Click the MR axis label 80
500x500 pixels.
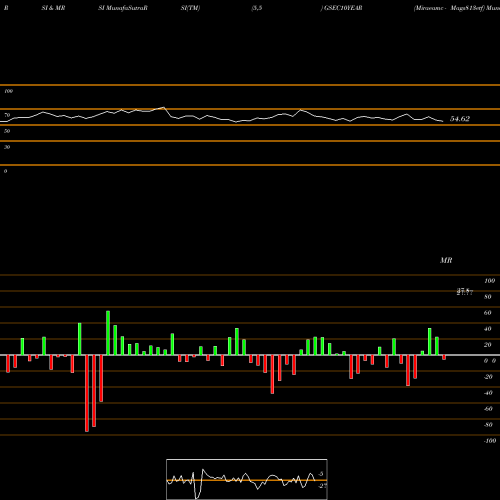[x=488, y=297]
